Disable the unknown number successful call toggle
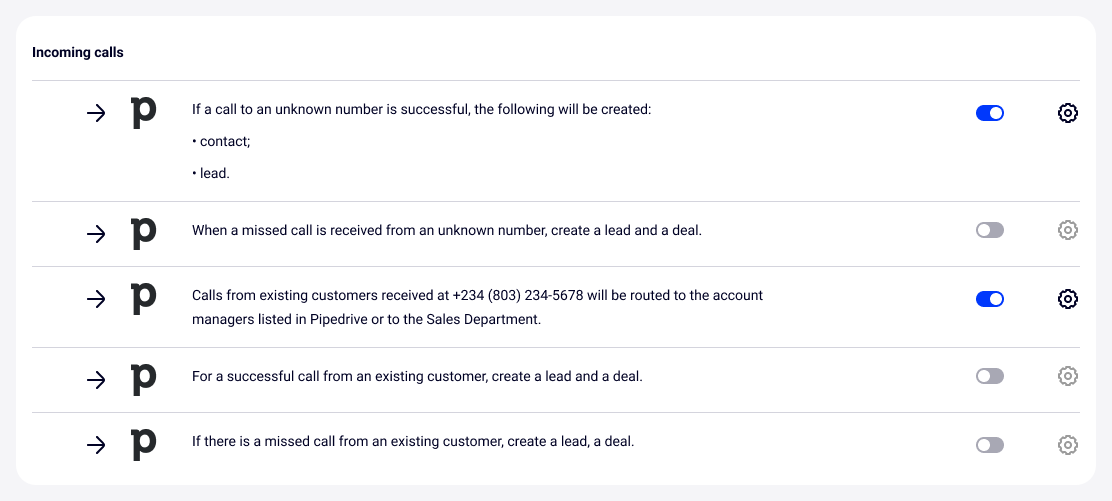1112x501 pixels. point(989,113)
